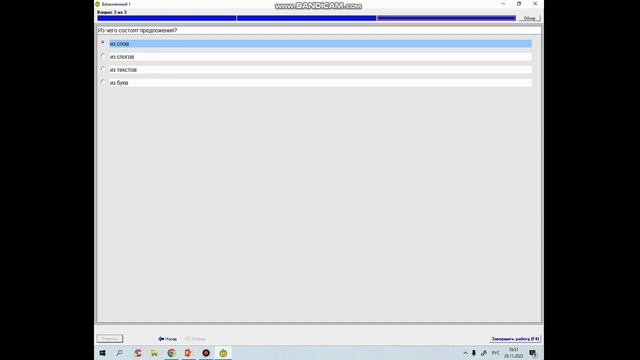This screenshot has height=360, width=640.
Task: Open the red swirl app on taskbar
Action: pyautogui.click(x=138, y=353)
